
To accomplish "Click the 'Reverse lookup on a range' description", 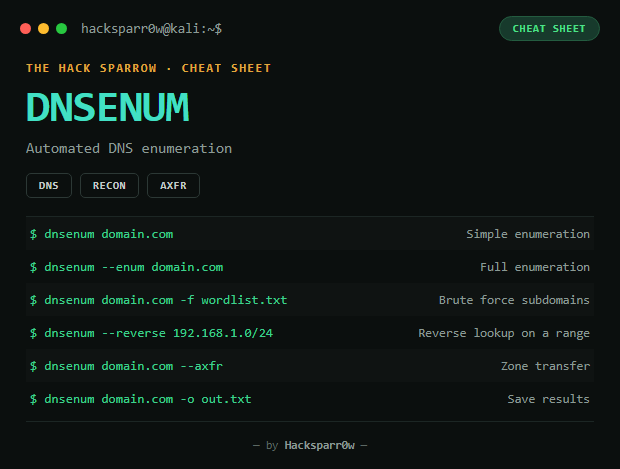I will pyautogui.click(x=504, y=333).
